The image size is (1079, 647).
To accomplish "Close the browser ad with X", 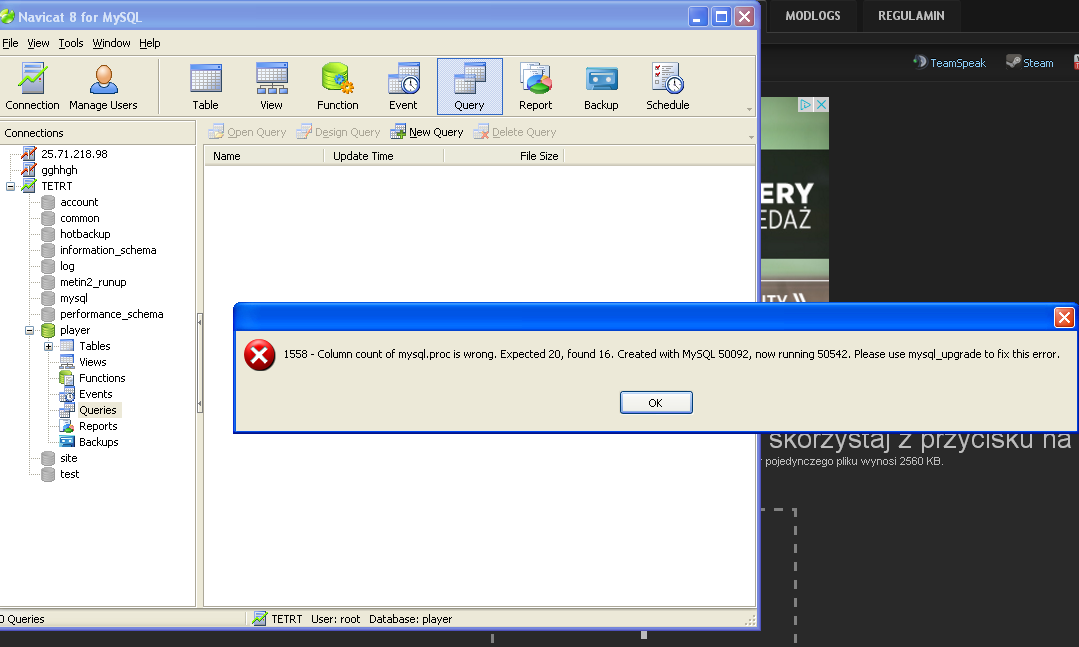I will (821, 105).
